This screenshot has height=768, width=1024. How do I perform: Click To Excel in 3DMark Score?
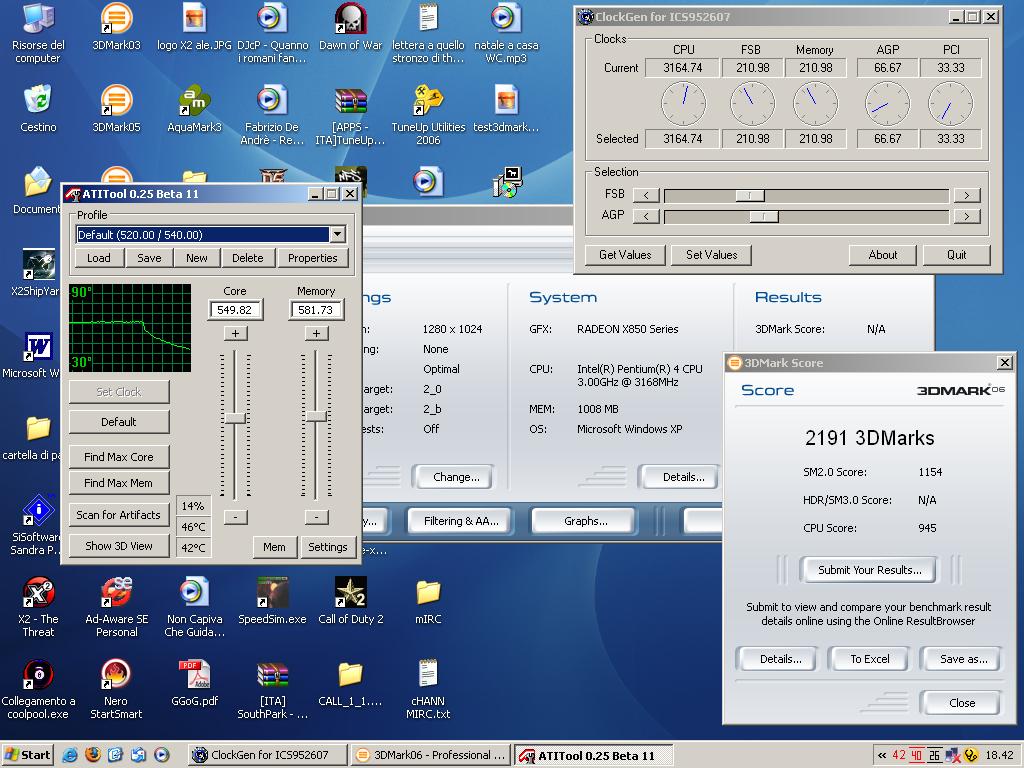click(x=869, y=659)
